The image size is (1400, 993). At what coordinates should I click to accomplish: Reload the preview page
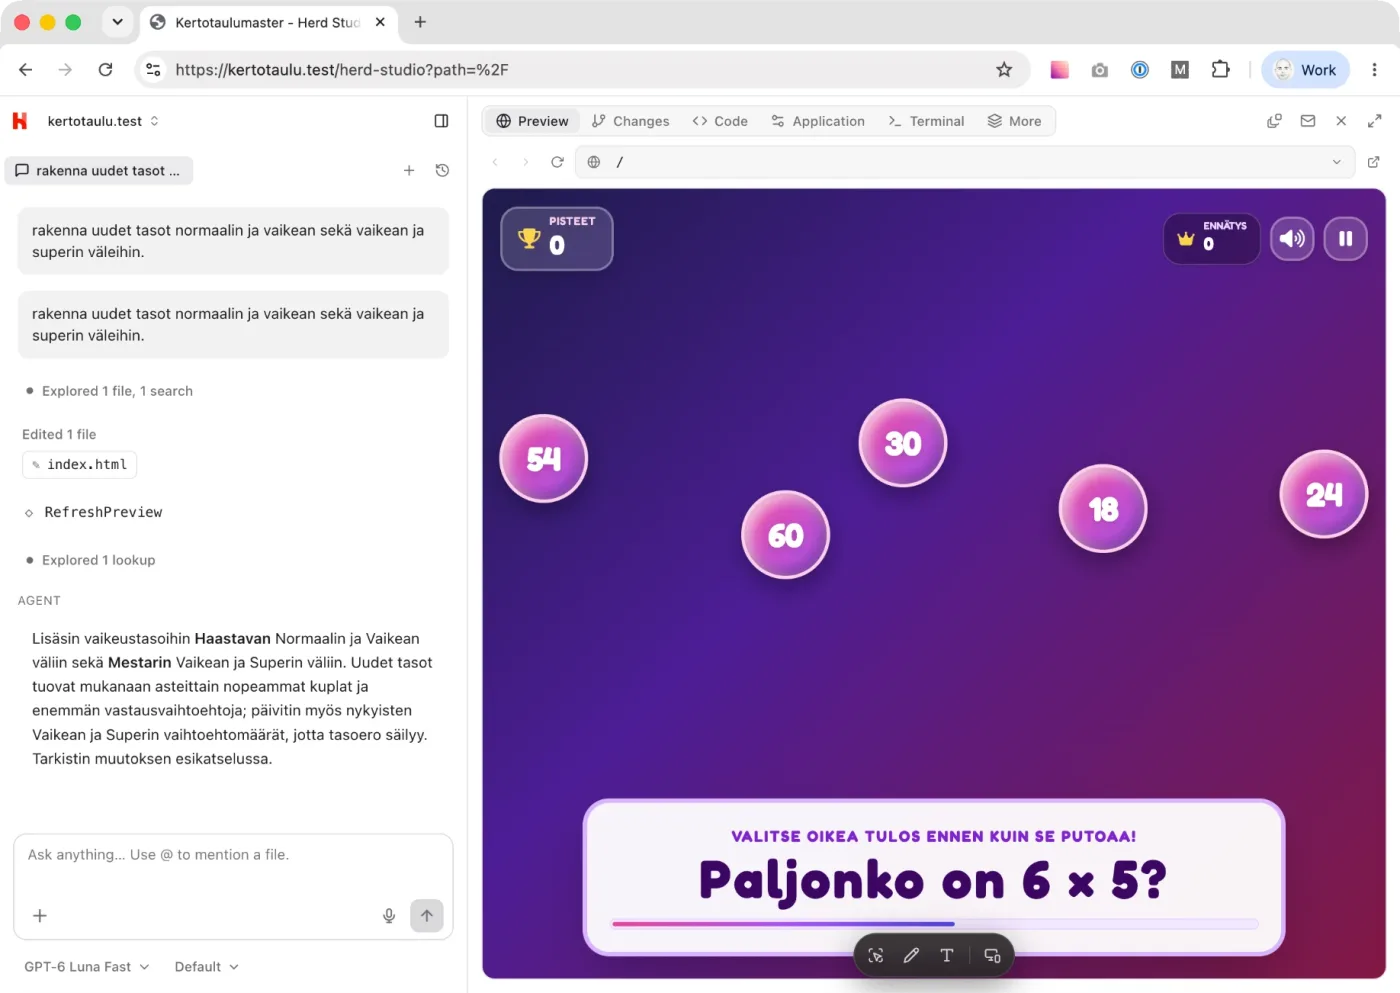557,162
